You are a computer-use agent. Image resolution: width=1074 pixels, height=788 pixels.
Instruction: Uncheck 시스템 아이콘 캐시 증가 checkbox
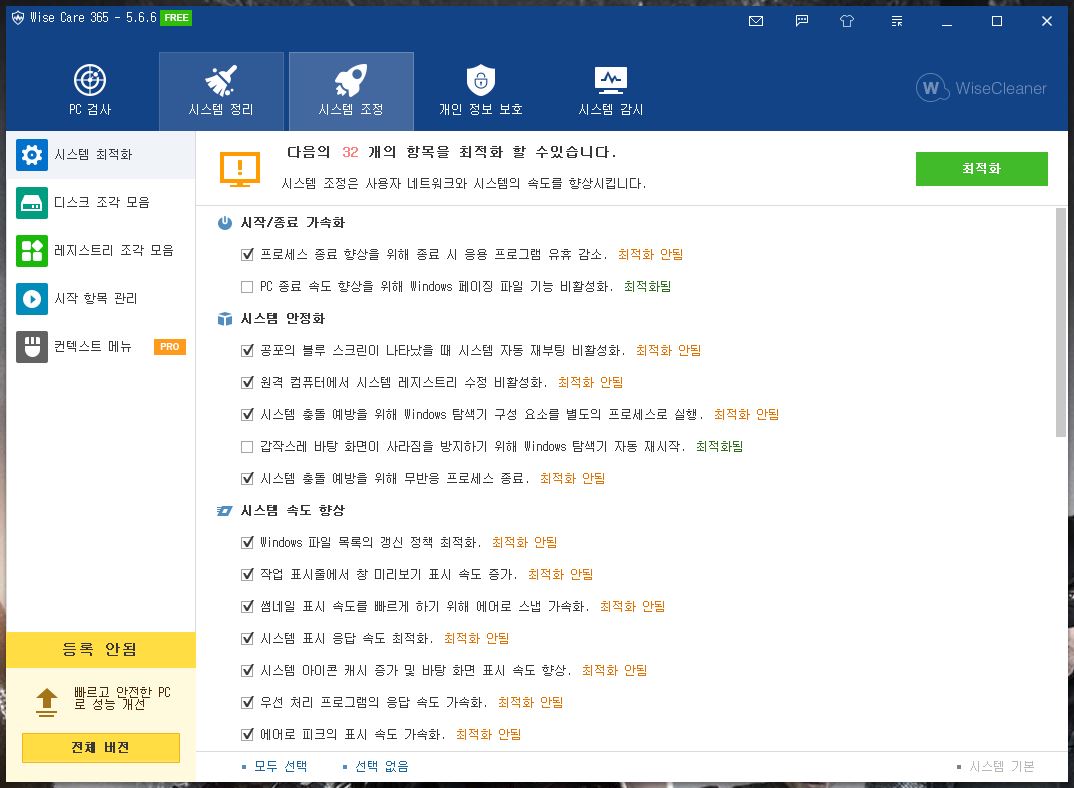247,671
